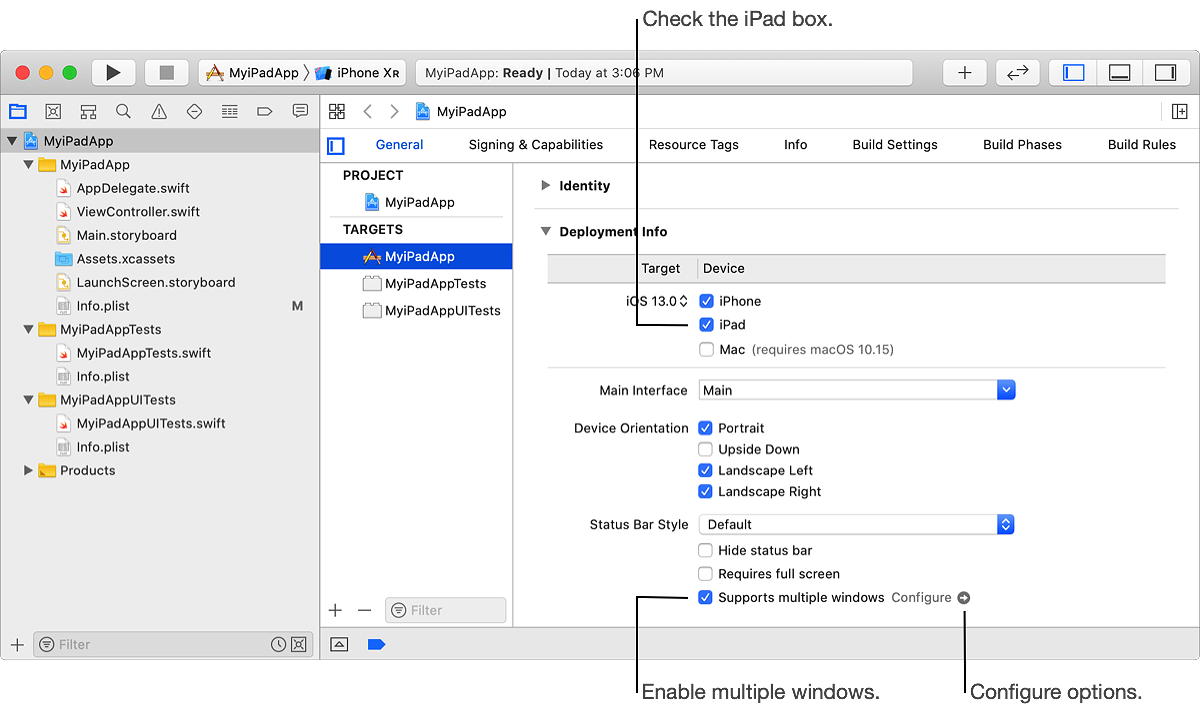This screenshot has height=710, width=1200.
Task: Click the Configure link
Action: coord(921,598)
